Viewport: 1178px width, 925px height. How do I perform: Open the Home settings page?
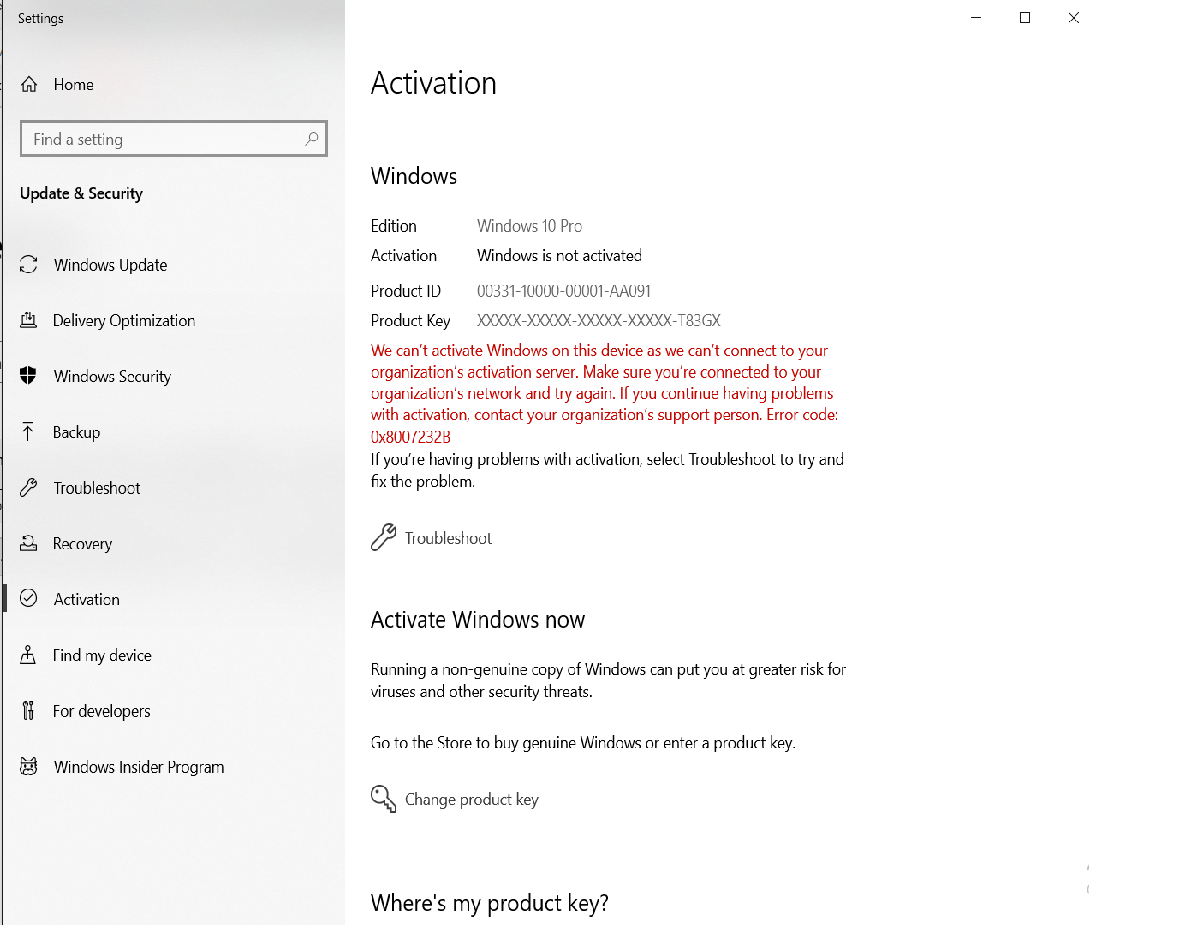pyautogui.click(x=74, y=84)
